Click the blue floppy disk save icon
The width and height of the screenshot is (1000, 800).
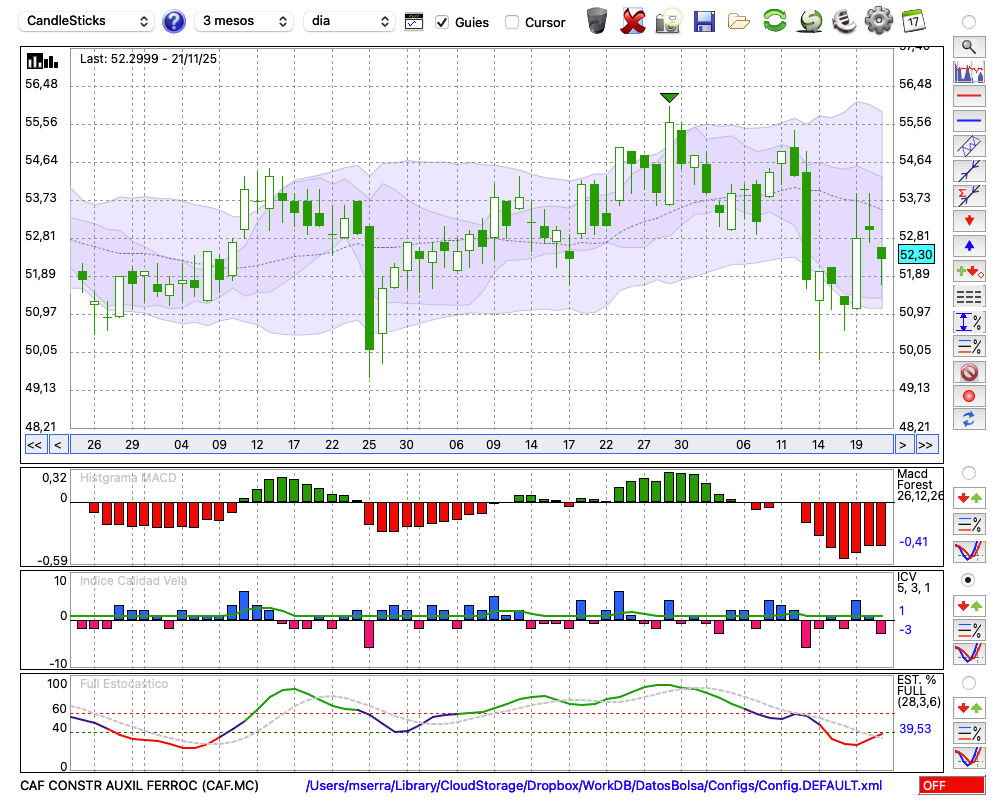point(704,20)
